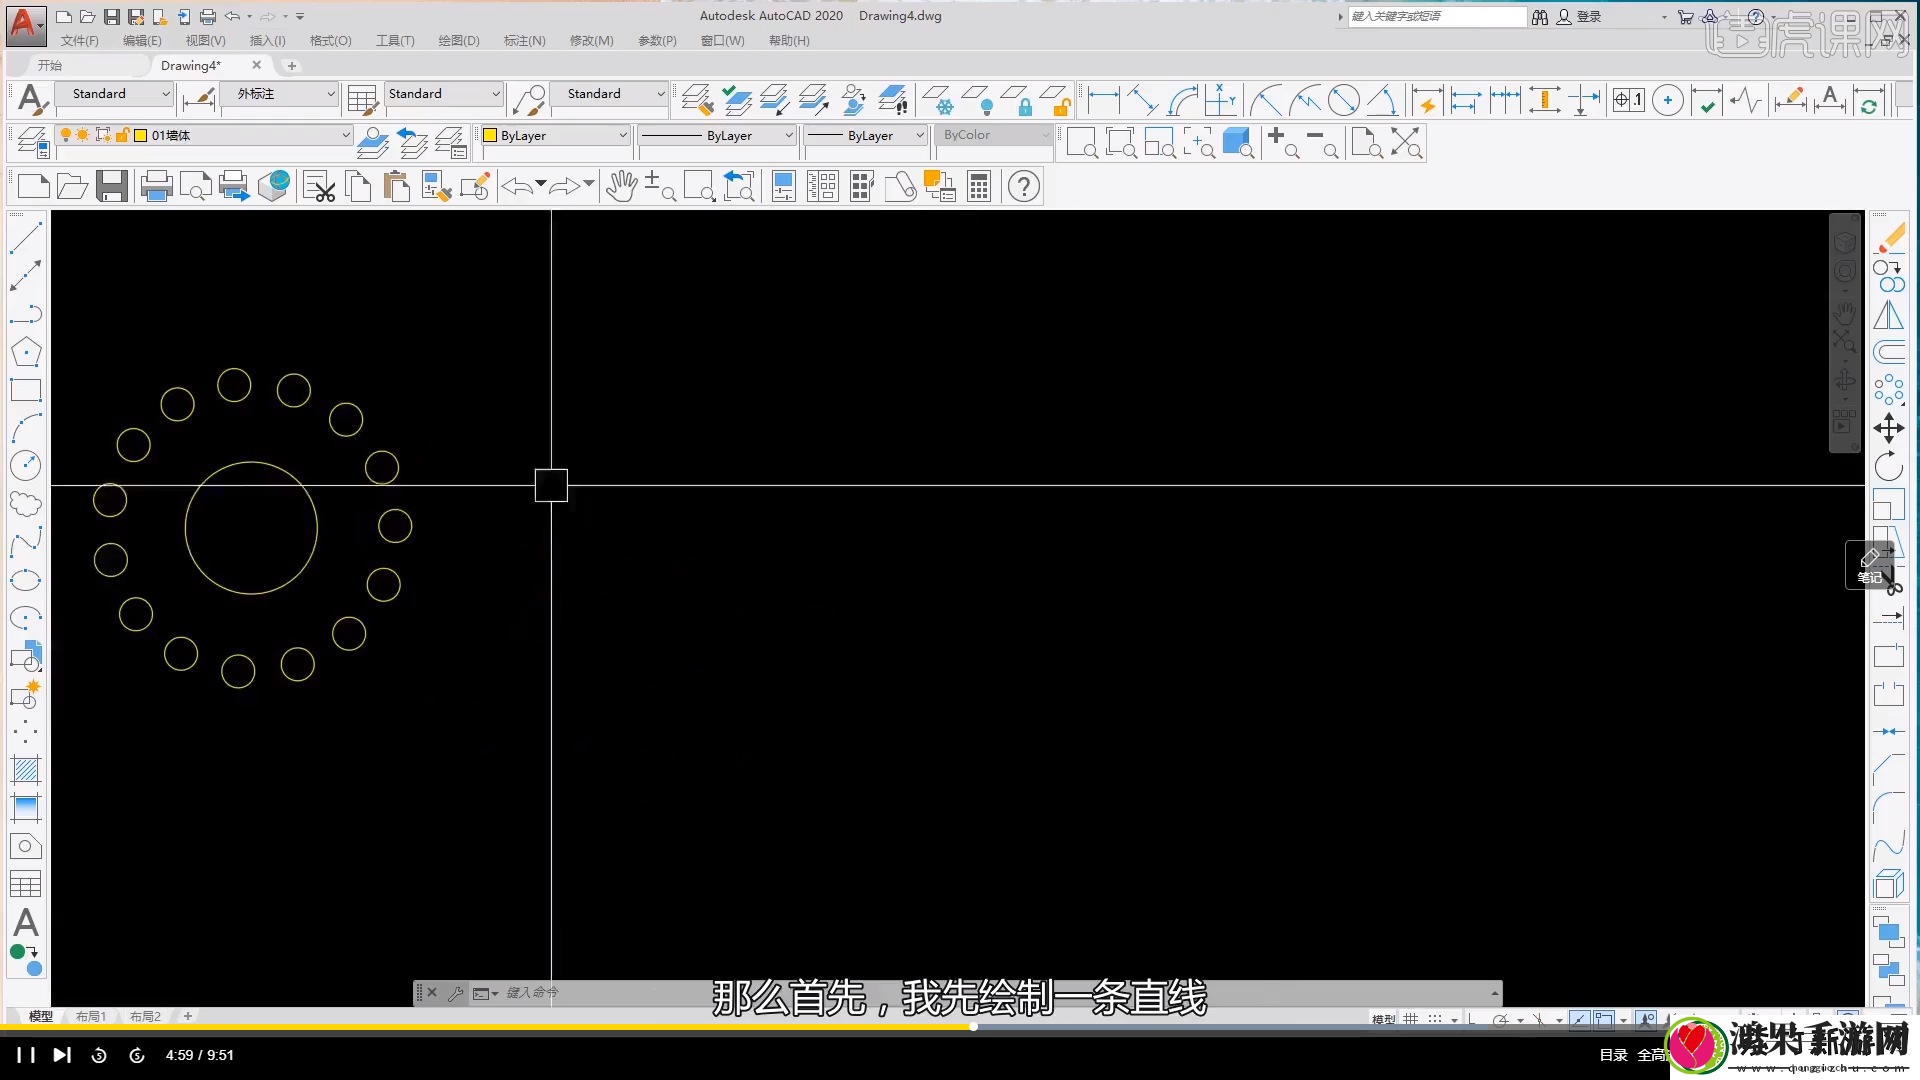Select the Multiline Text tool on left toolbar
The width and height of the screenshot is (1920, 1080).
coord(26,922)
